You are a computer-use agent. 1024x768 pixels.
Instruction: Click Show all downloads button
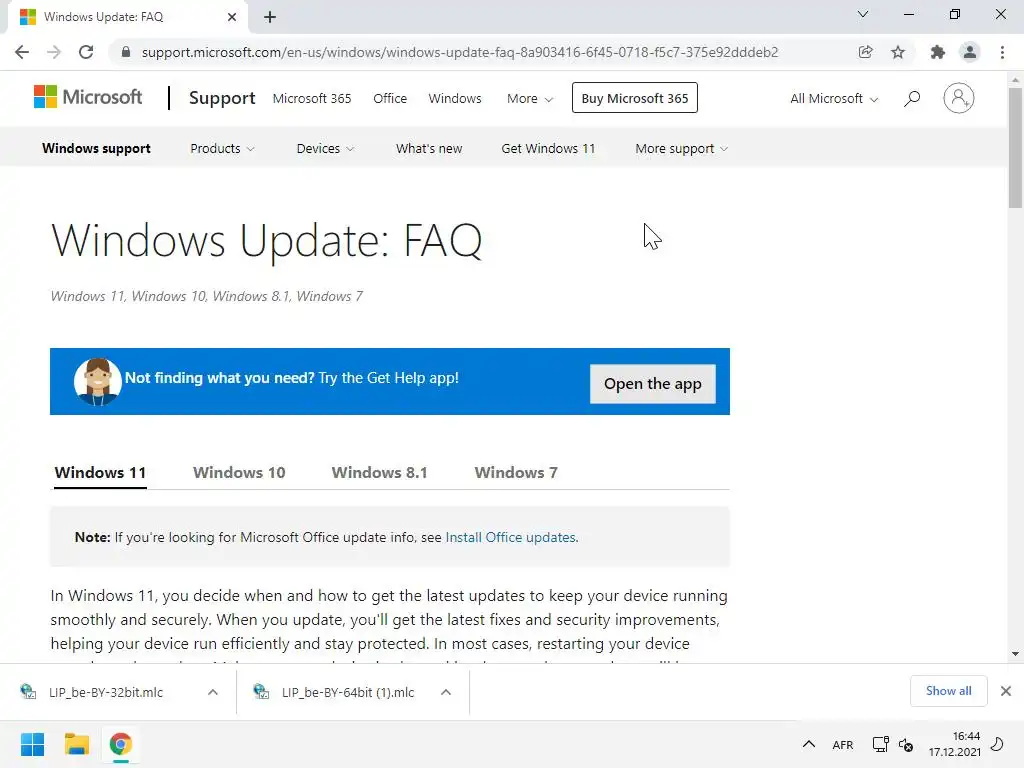[948, 691]
